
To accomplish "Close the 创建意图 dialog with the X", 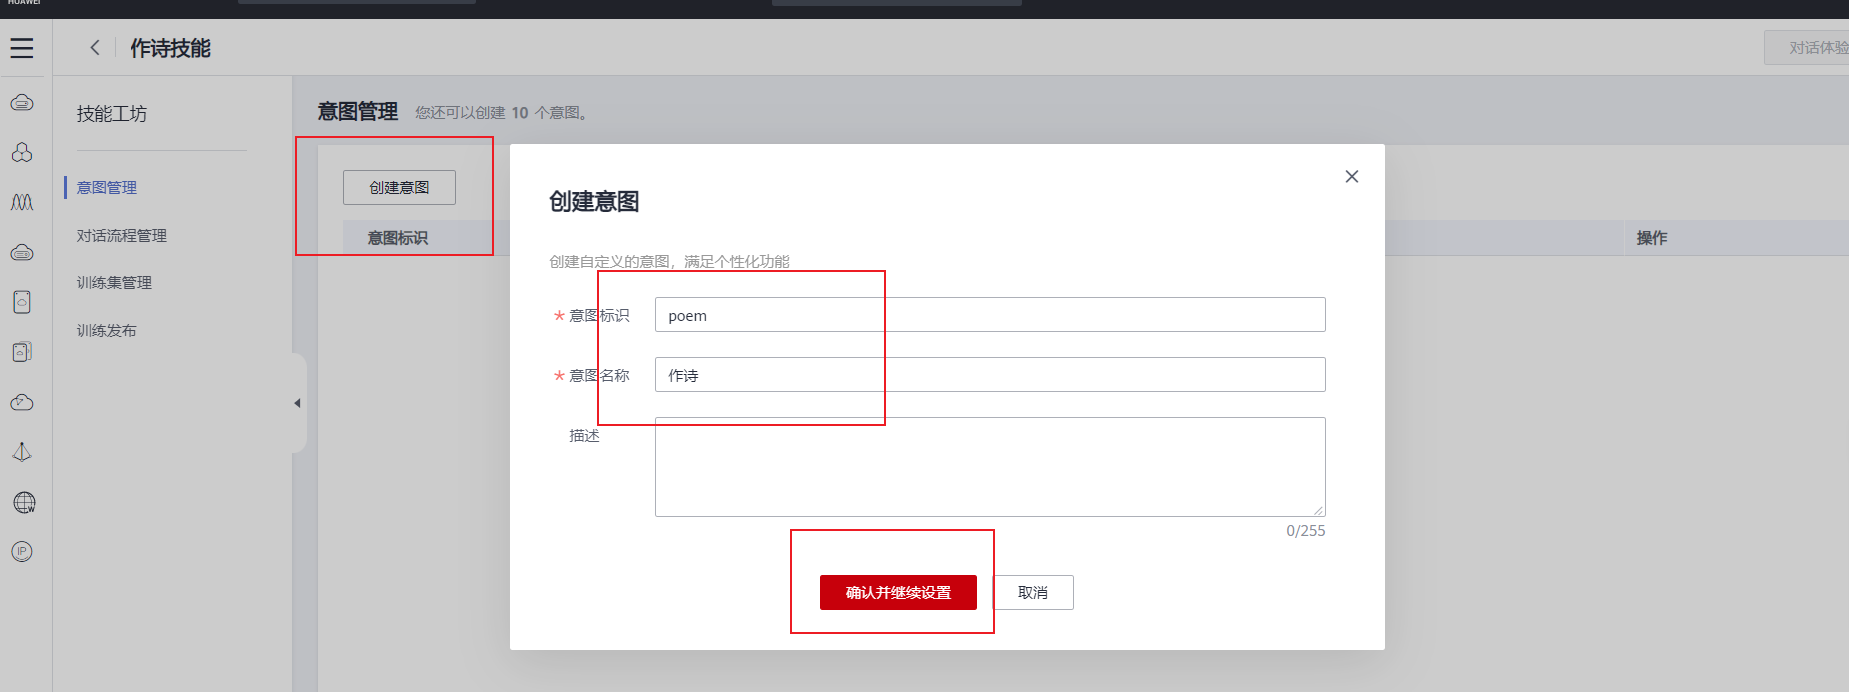I will click(1352, 176).
